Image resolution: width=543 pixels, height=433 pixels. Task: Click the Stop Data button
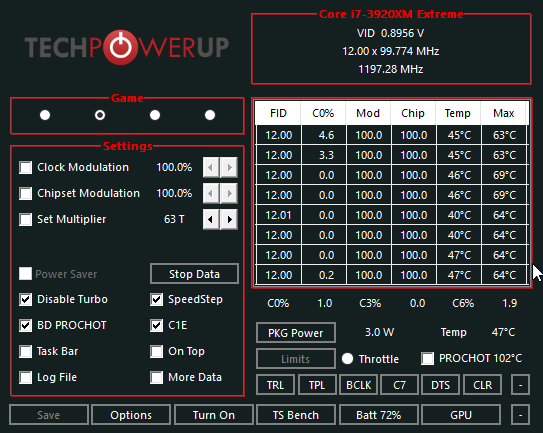click(194, 274)
